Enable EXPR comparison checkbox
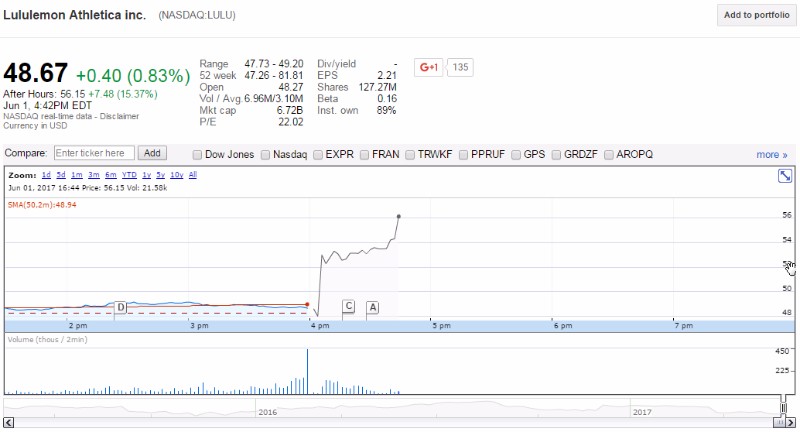Image resolution: width=800 pixels, height=432 pixels. coord(318,155)
